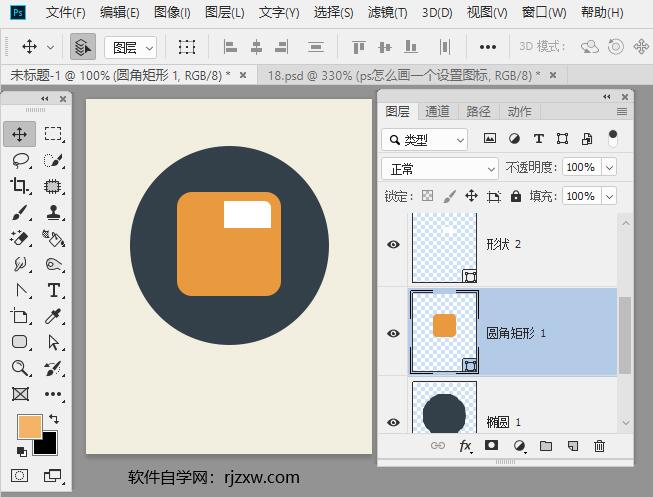Add a layer mask
The width and height of the screenshot is (653, 497).
[491, 446]
